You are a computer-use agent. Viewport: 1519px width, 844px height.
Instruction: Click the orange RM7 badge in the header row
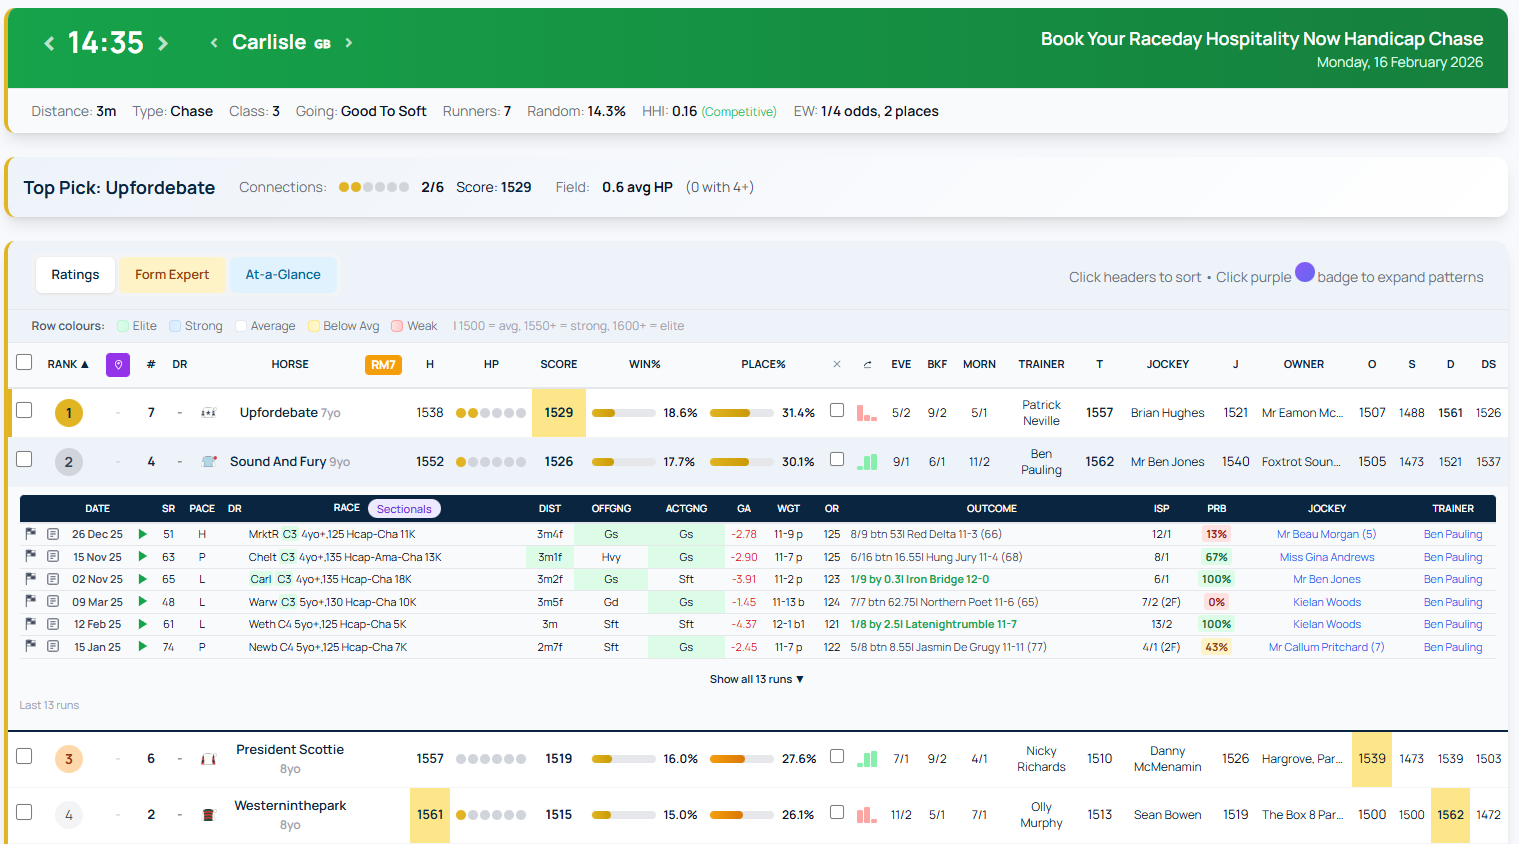pyautogui.click(x=383, y=364)
